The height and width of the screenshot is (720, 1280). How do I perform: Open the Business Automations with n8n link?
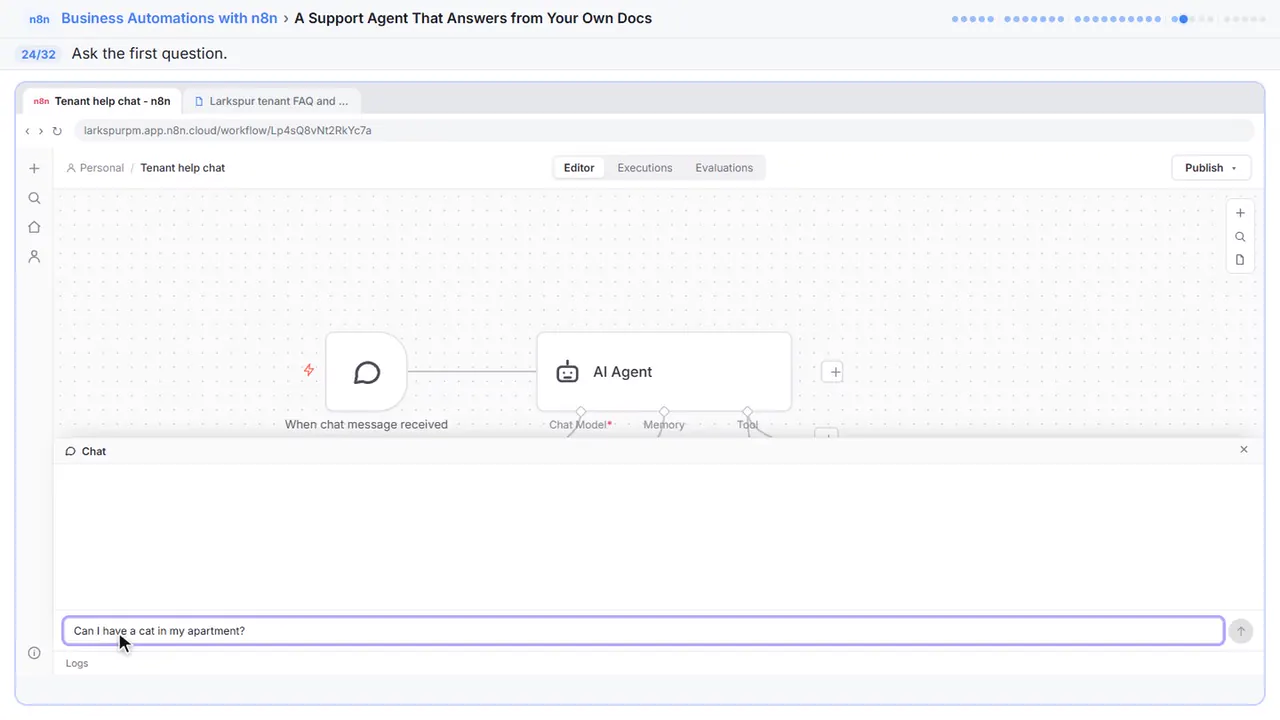click(169, 18)
